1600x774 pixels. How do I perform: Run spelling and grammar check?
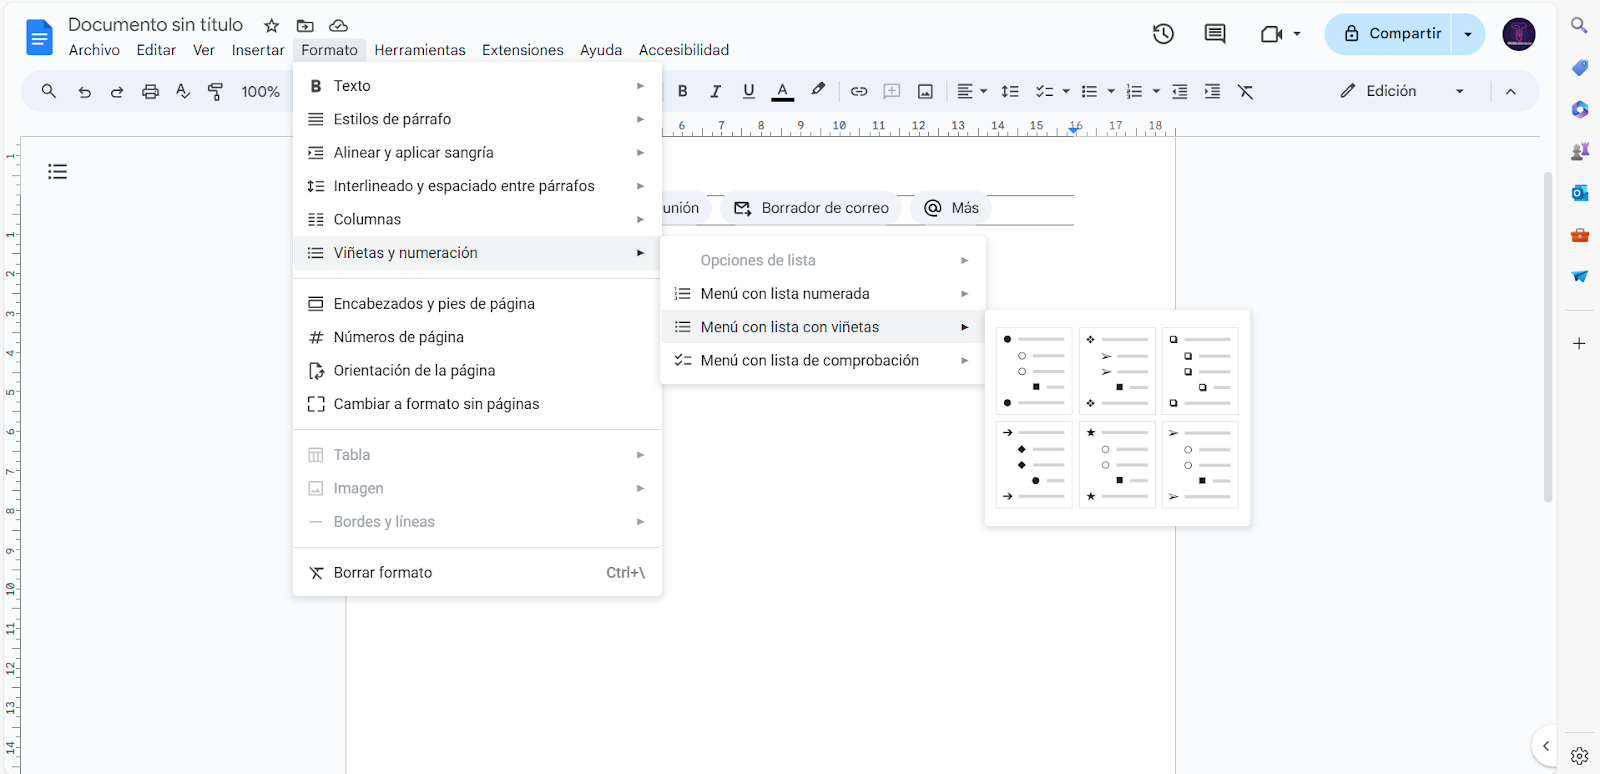(183, 91)
